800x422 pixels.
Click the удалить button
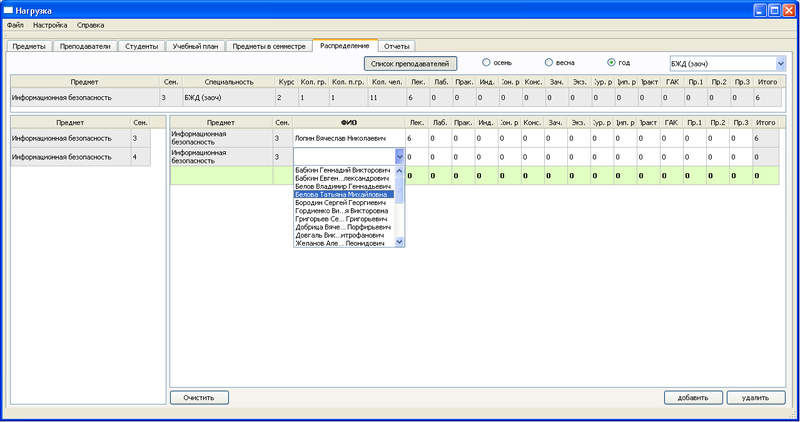[x=756, y=398]
